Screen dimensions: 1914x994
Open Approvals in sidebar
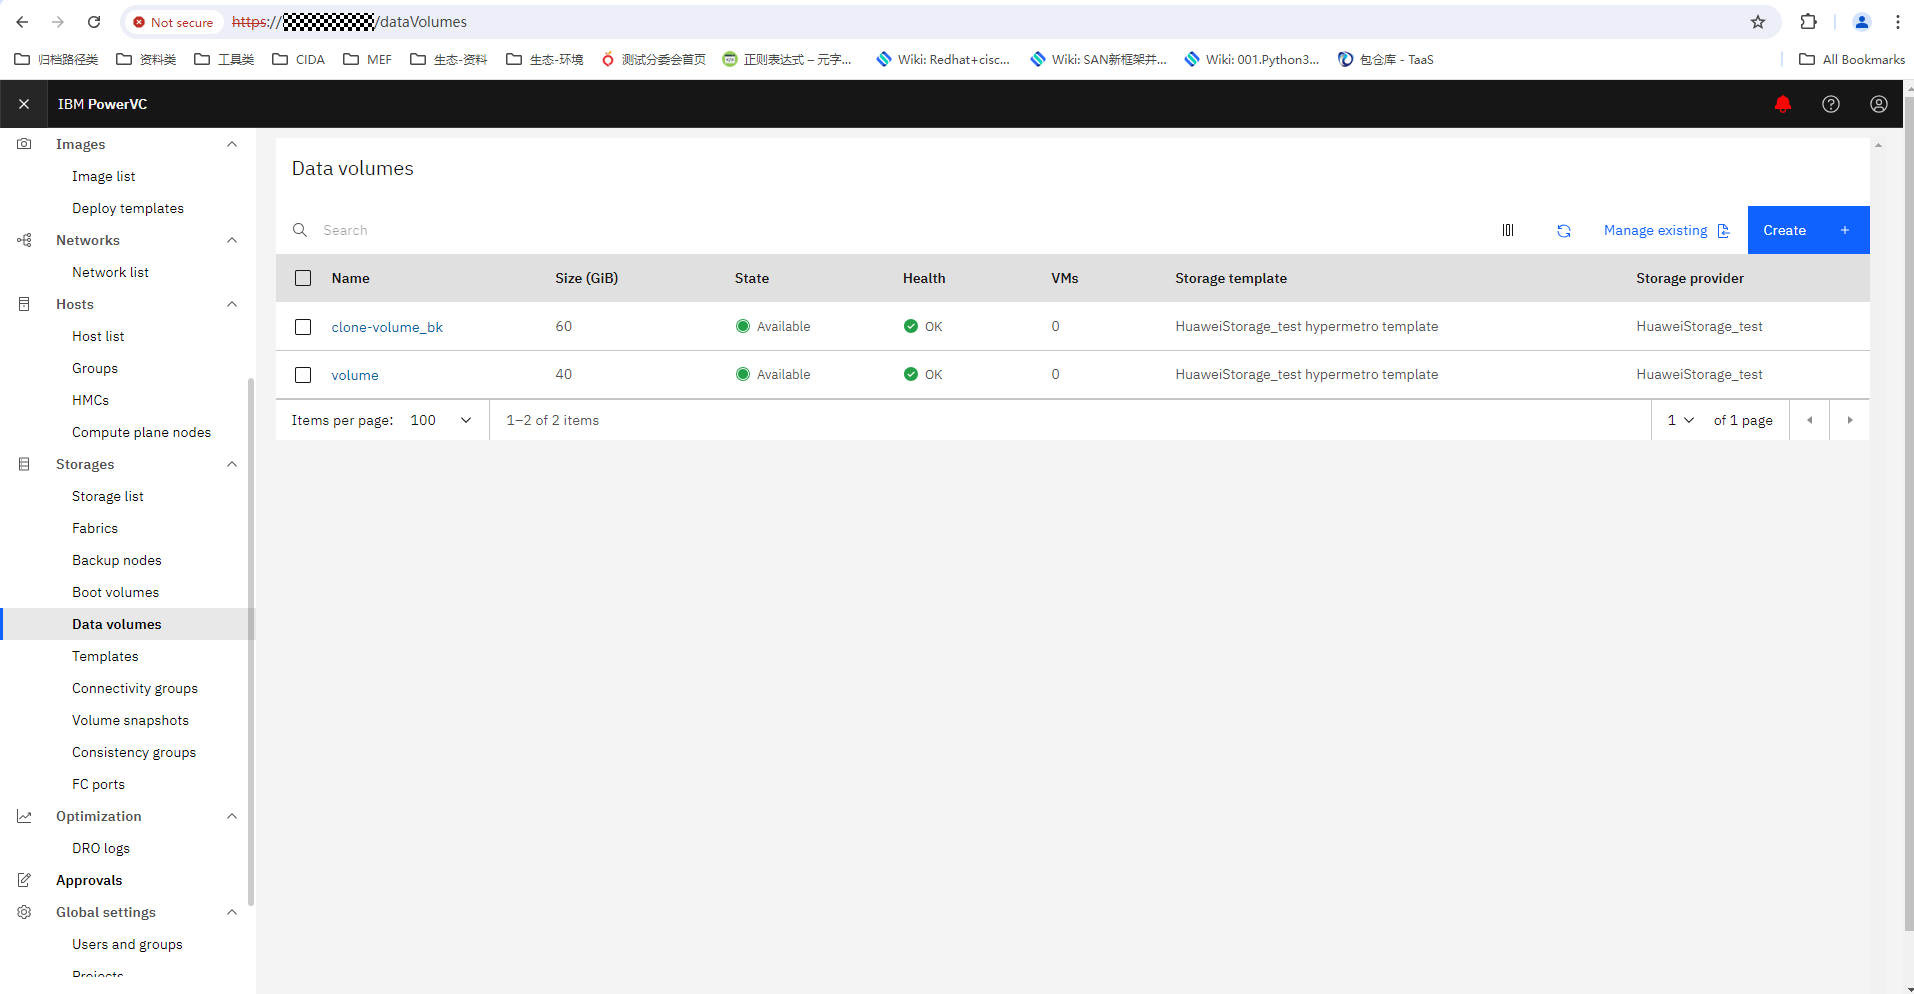point(89,880)
